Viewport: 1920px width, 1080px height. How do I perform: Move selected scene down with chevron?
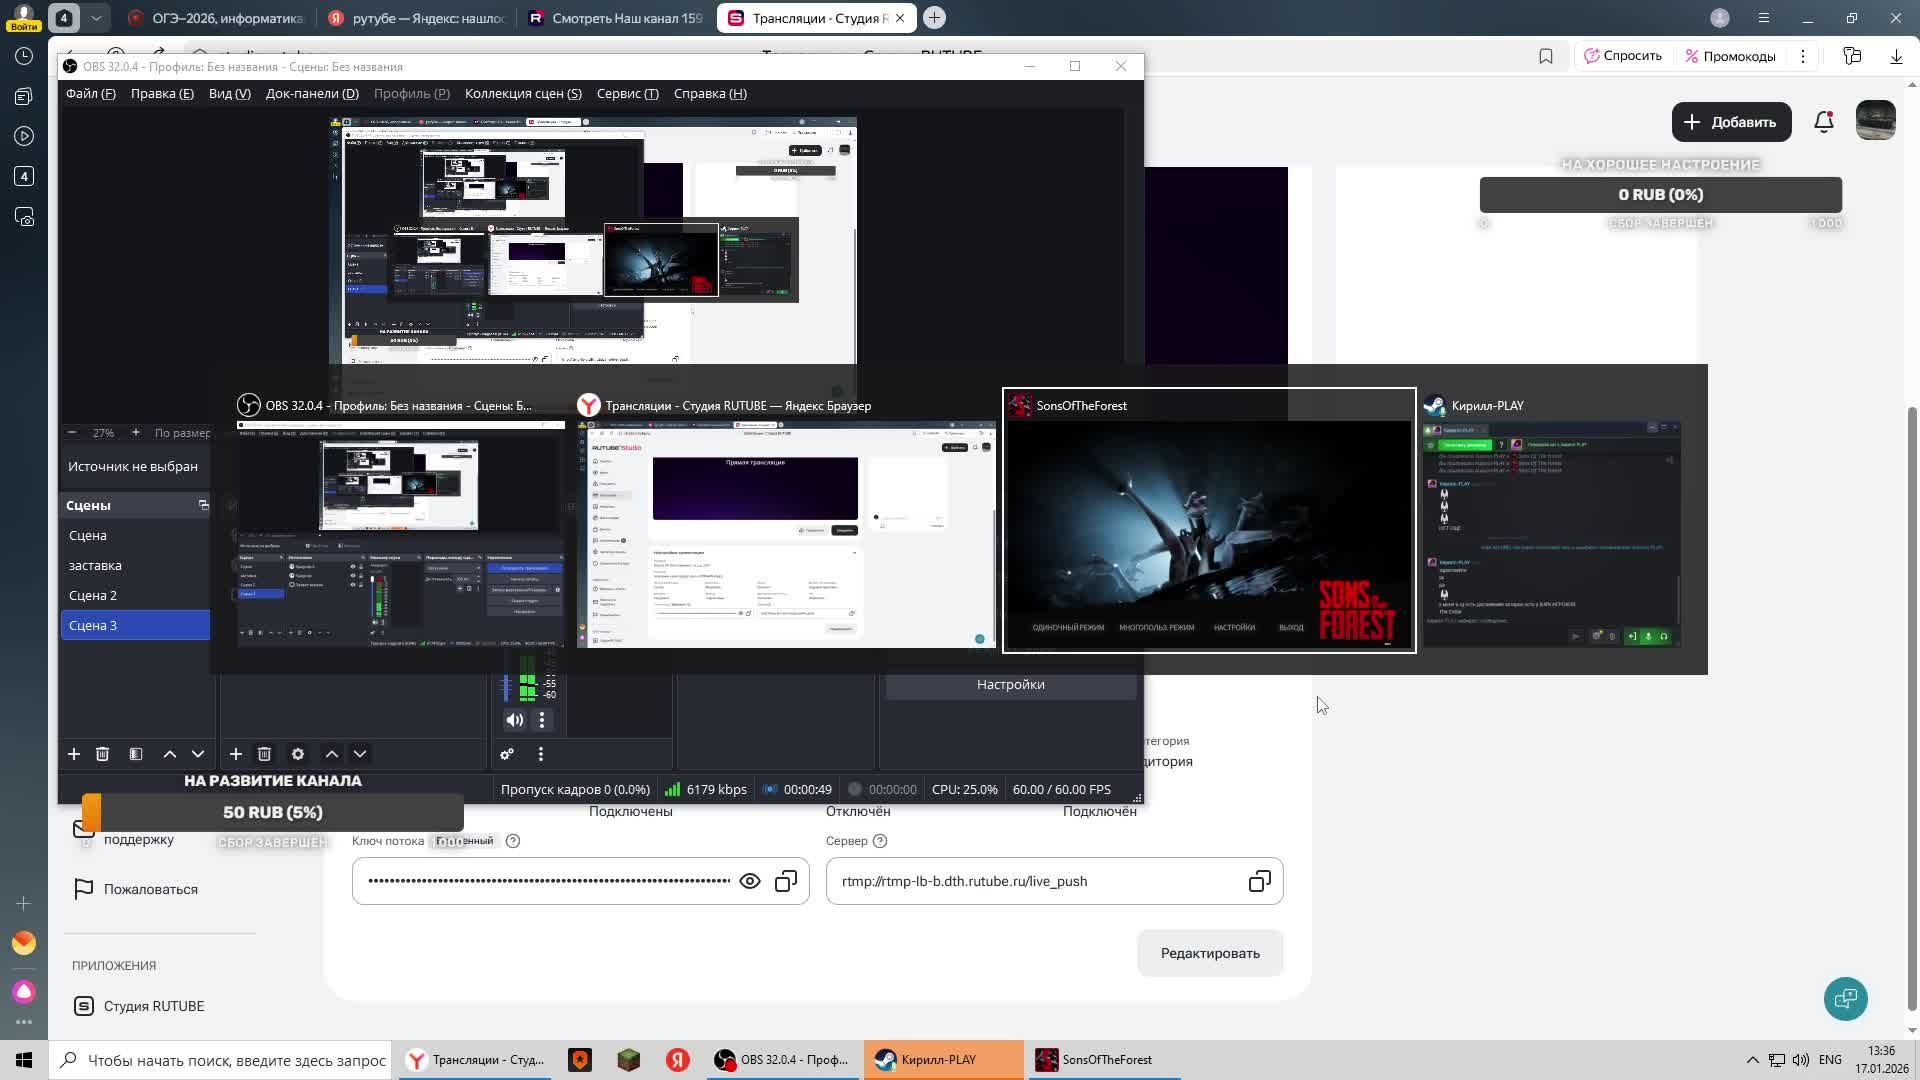(198, 754)
